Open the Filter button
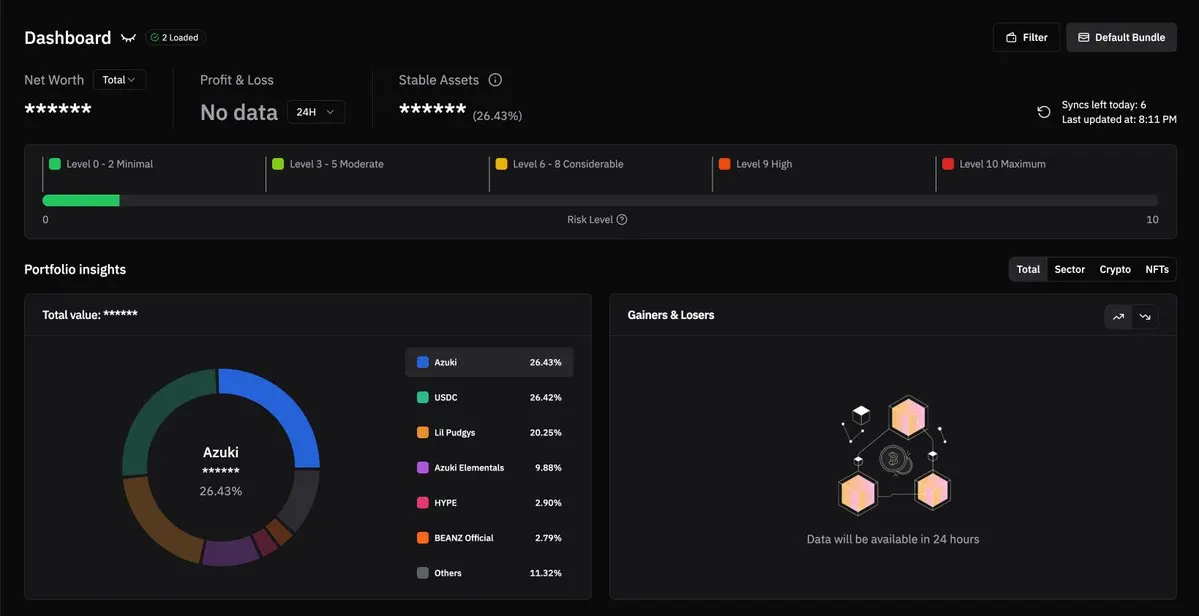The image size is (1199, 616). [1026, 37]
